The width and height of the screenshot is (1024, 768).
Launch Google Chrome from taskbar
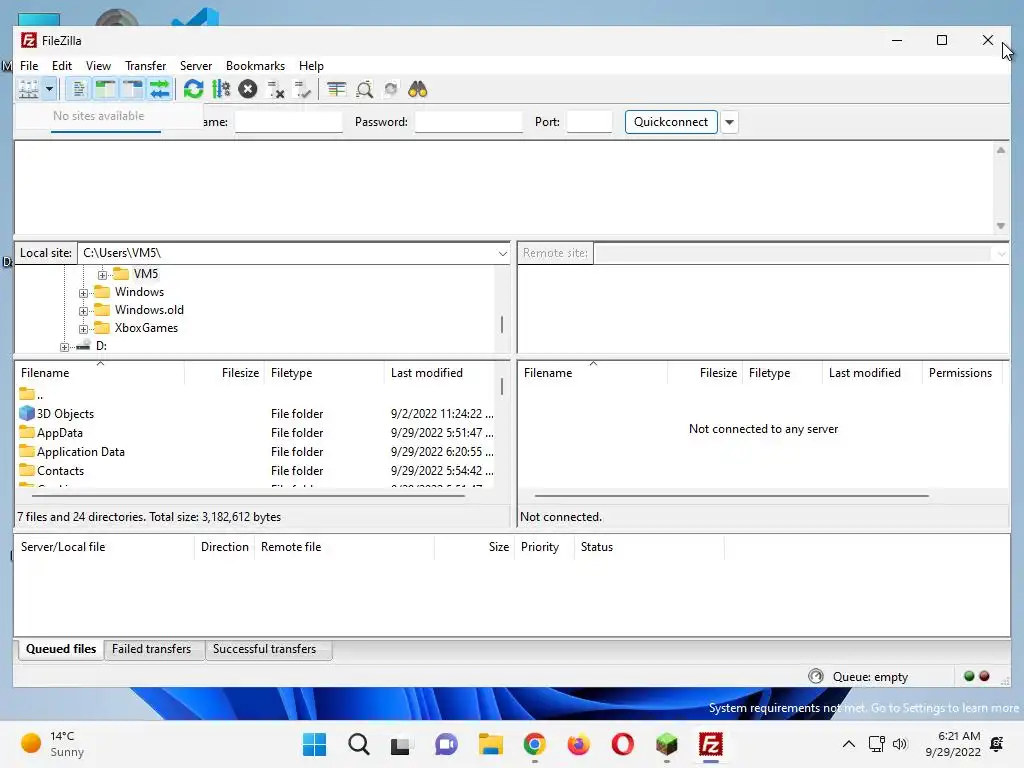(x=534, y=744)
